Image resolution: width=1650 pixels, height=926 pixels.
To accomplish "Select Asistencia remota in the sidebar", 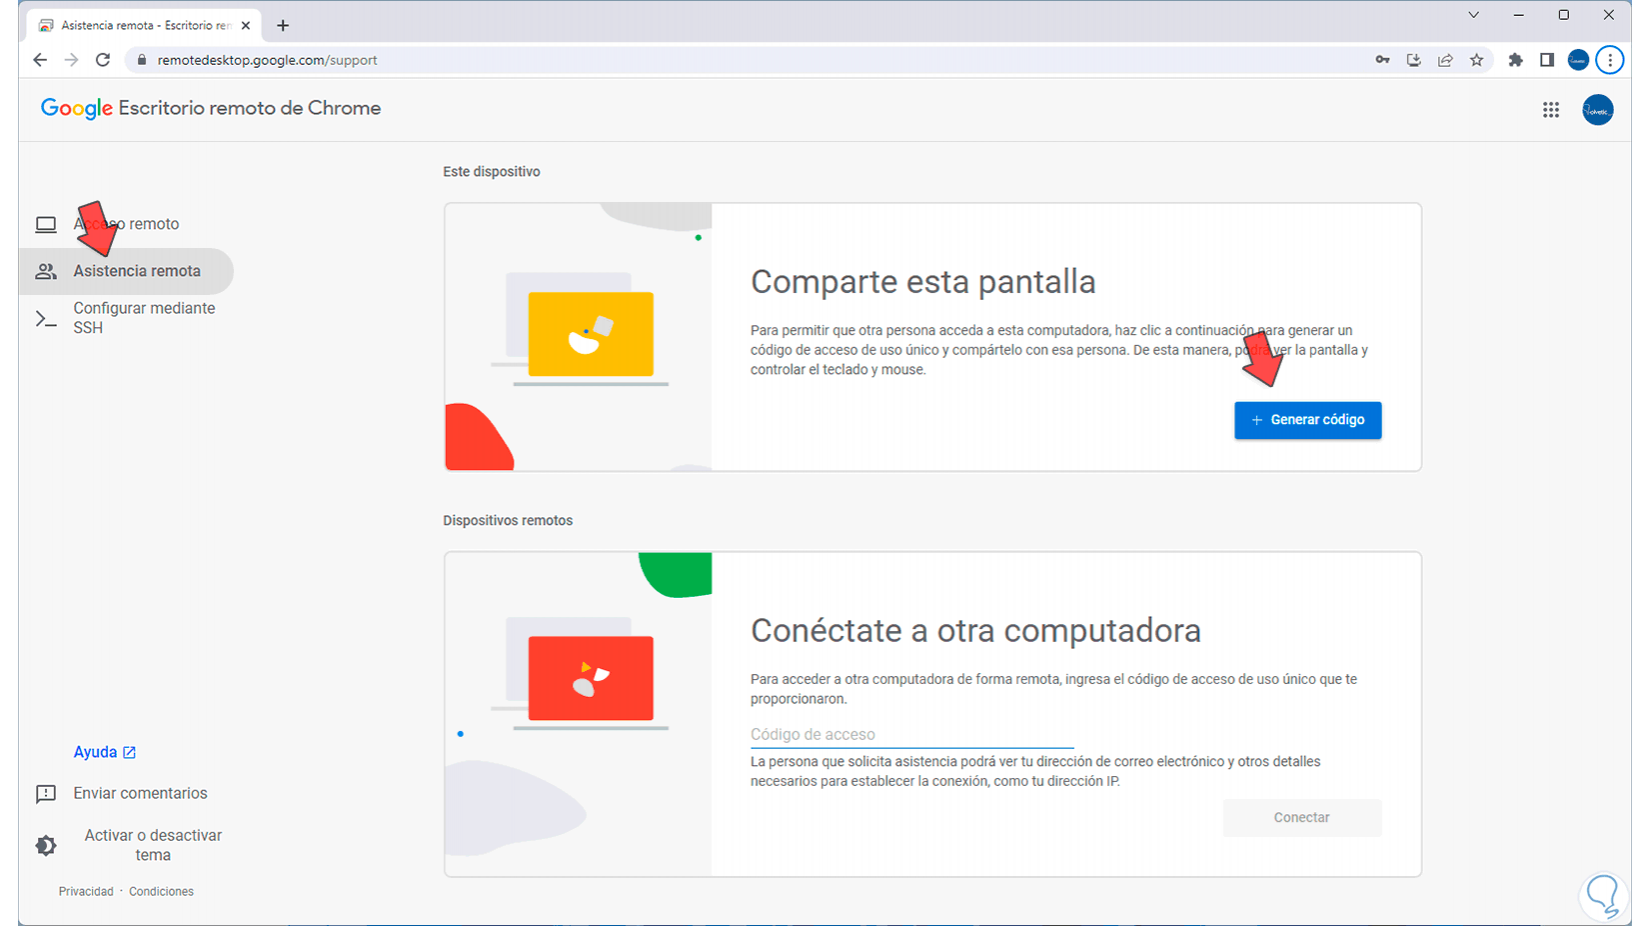I will [x=126, y=271].
